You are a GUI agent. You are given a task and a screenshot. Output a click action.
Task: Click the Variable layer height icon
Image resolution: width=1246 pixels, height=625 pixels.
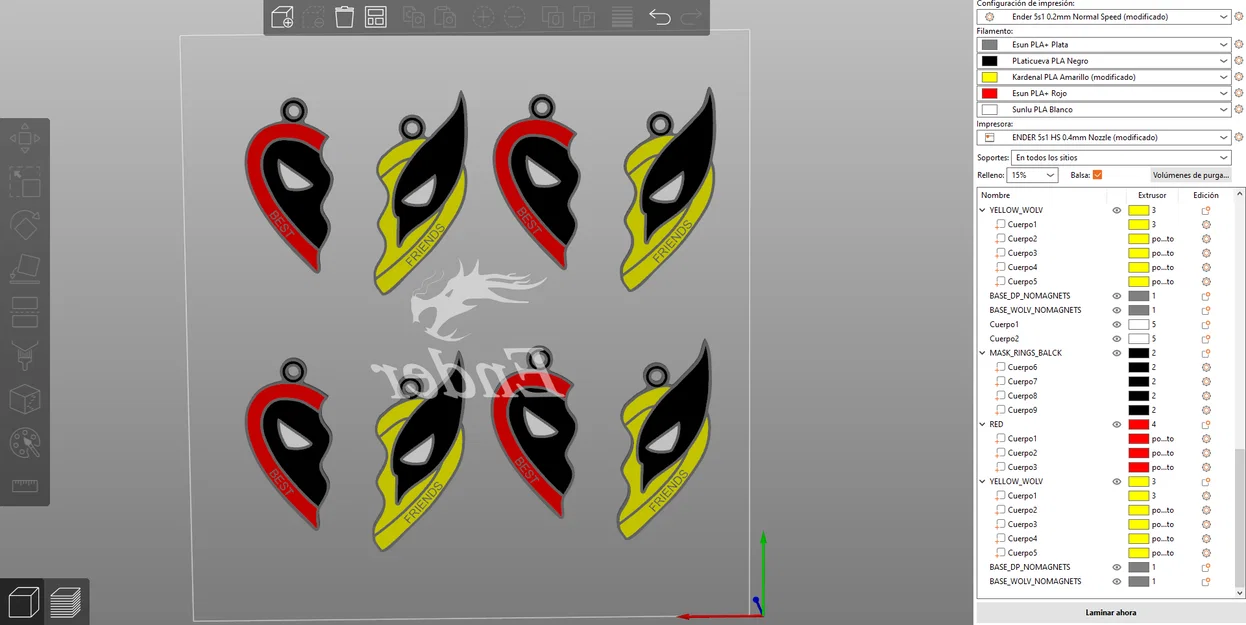622,17
